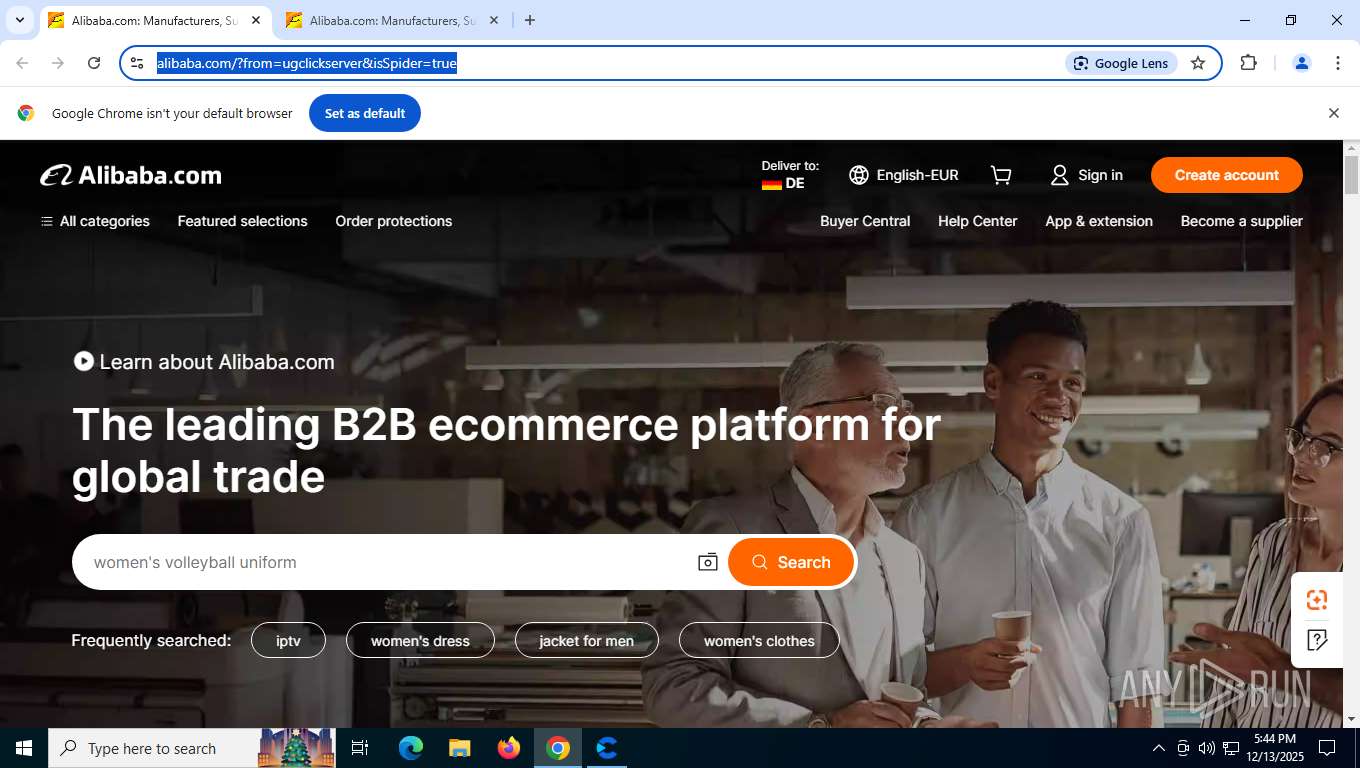This screenshot has width=1360, height=768.
Task: Click the page vertical scrollbar thumb
Action: click(1351, 175)
